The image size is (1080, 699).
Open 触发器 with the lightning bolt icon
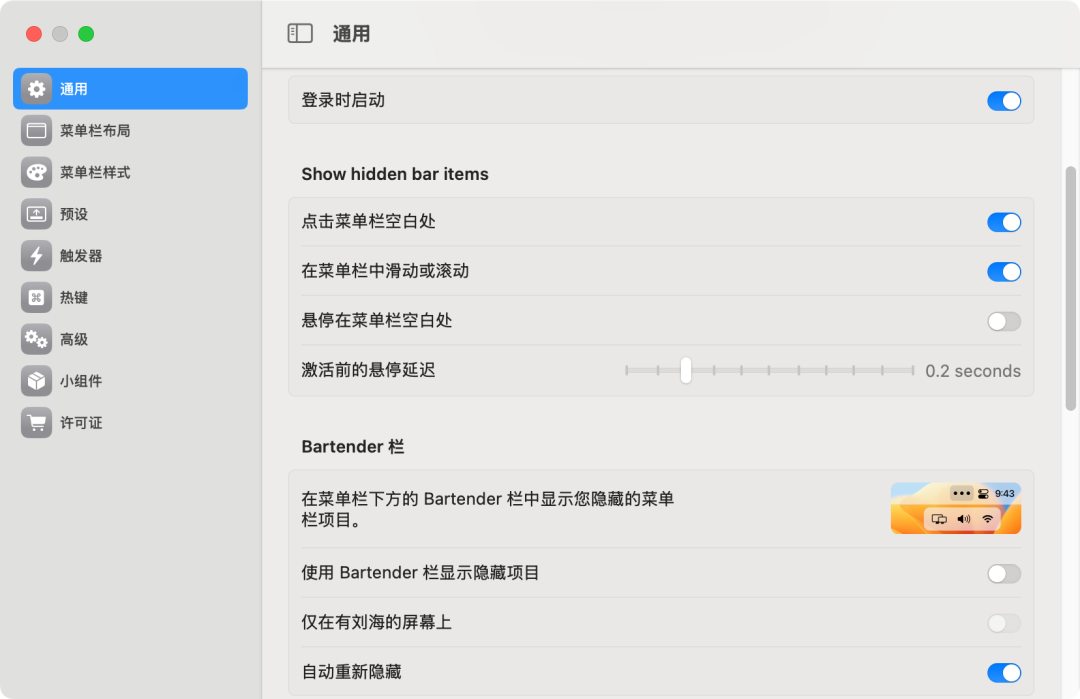pos(37,256)
